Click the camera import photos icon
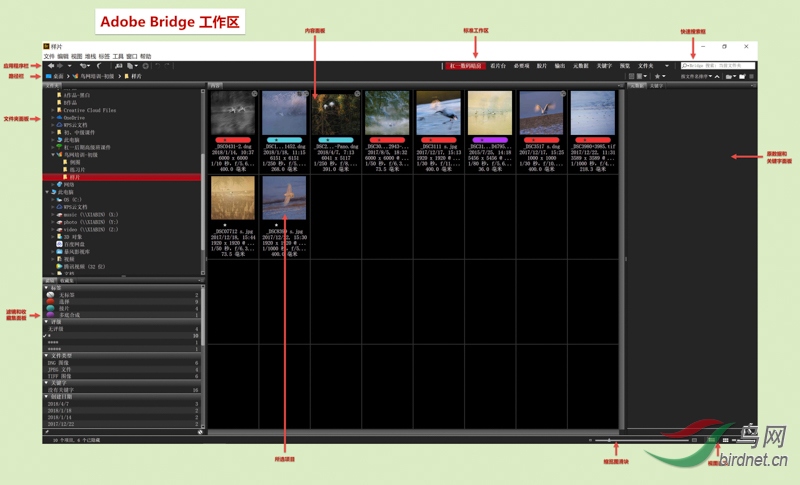The image size is (800, 485). [118, 66]
